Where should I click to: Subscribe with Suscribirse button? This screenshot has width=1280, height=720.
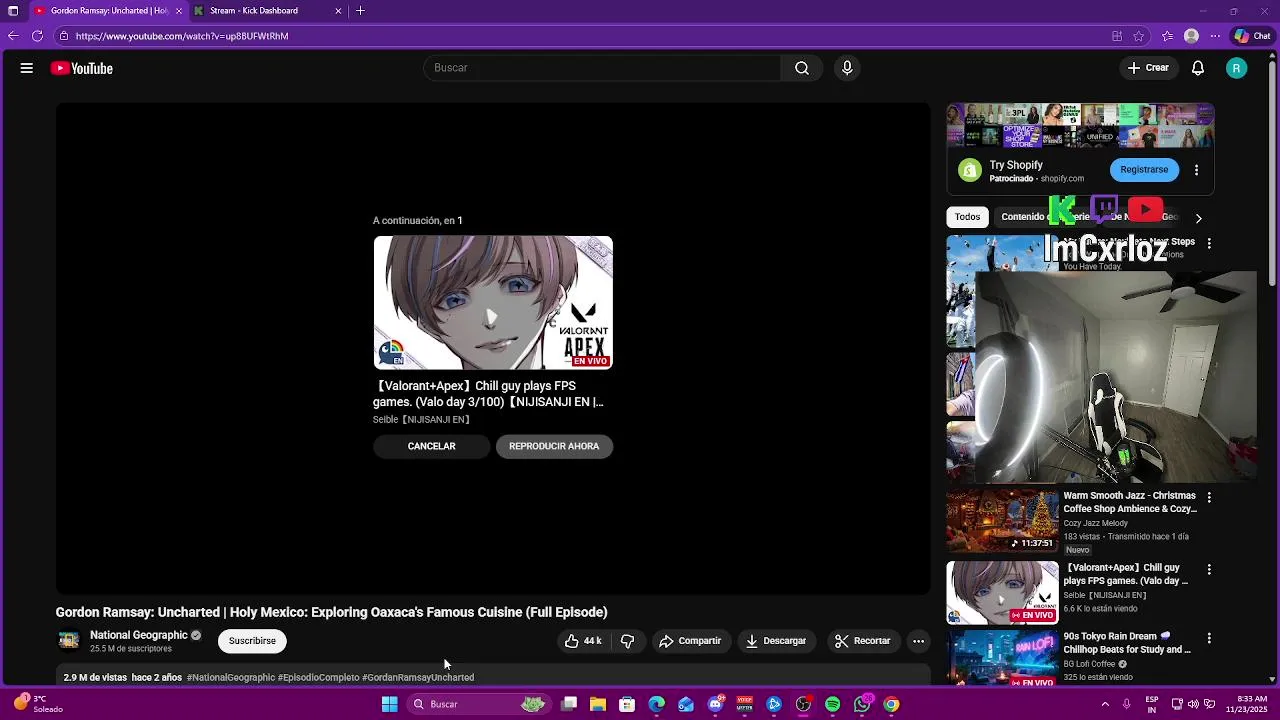[x=252, y=641]
